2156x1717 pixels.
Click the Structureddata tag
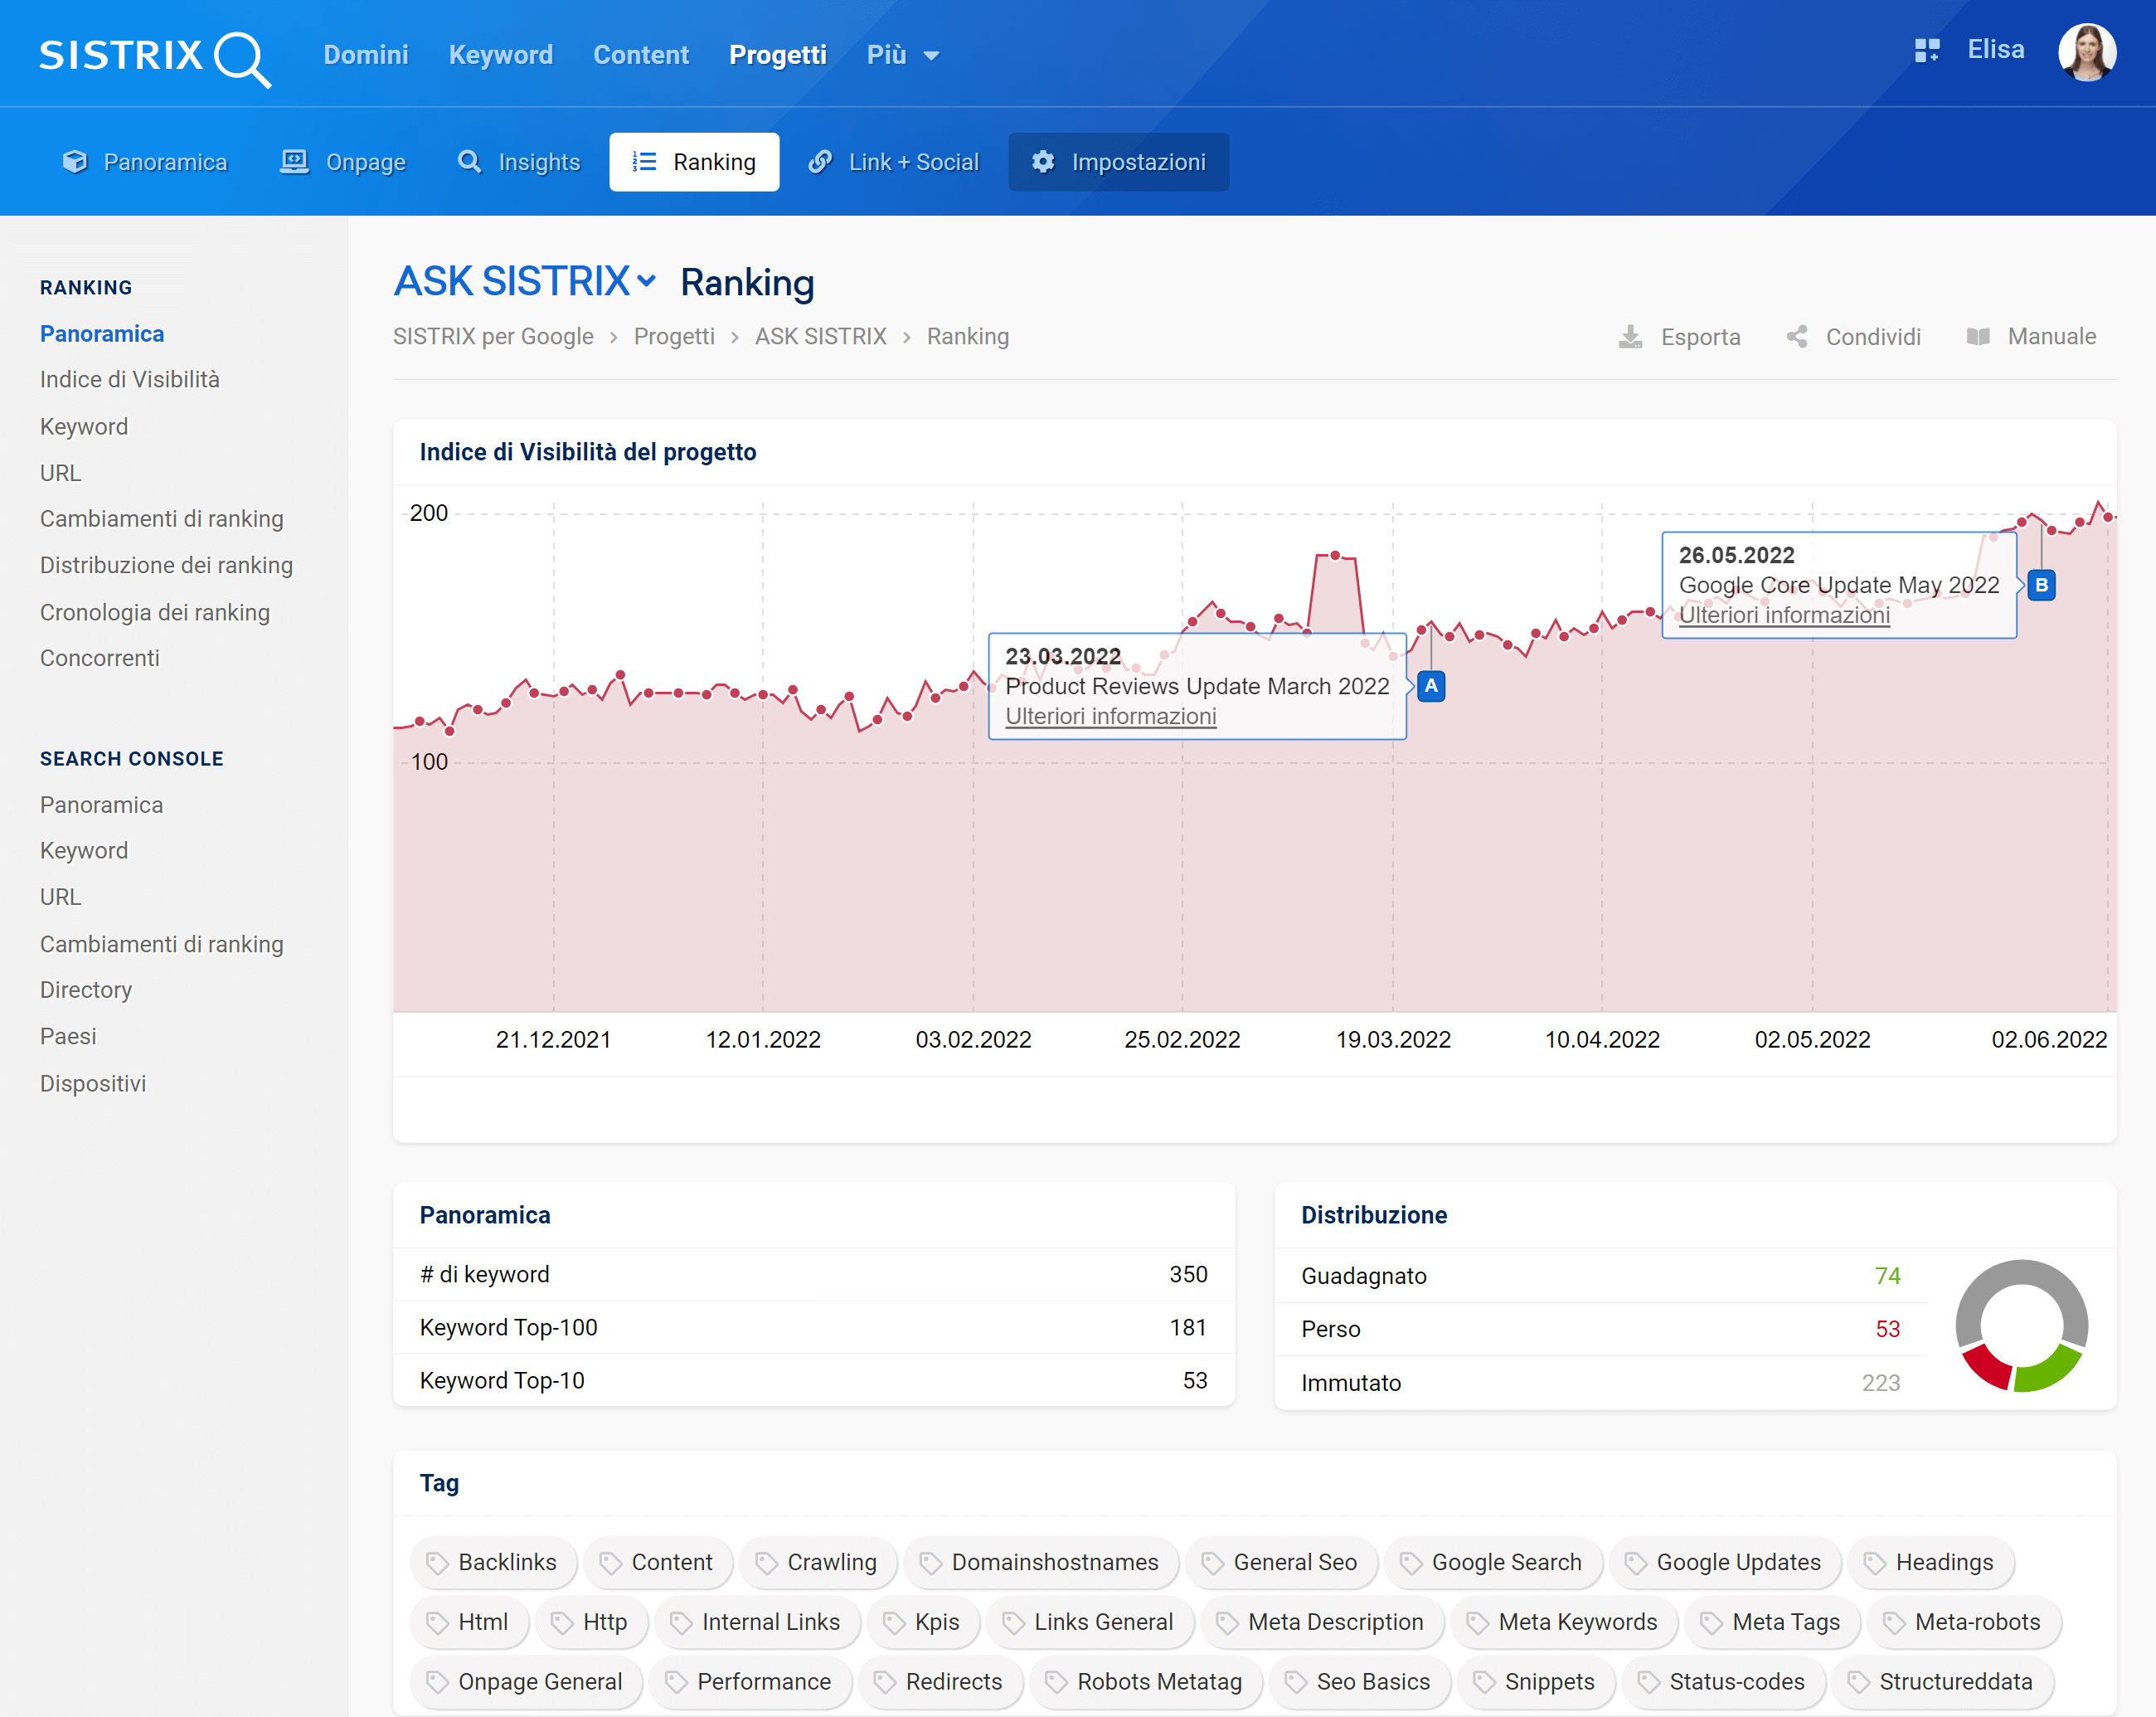point(1942,1682)
